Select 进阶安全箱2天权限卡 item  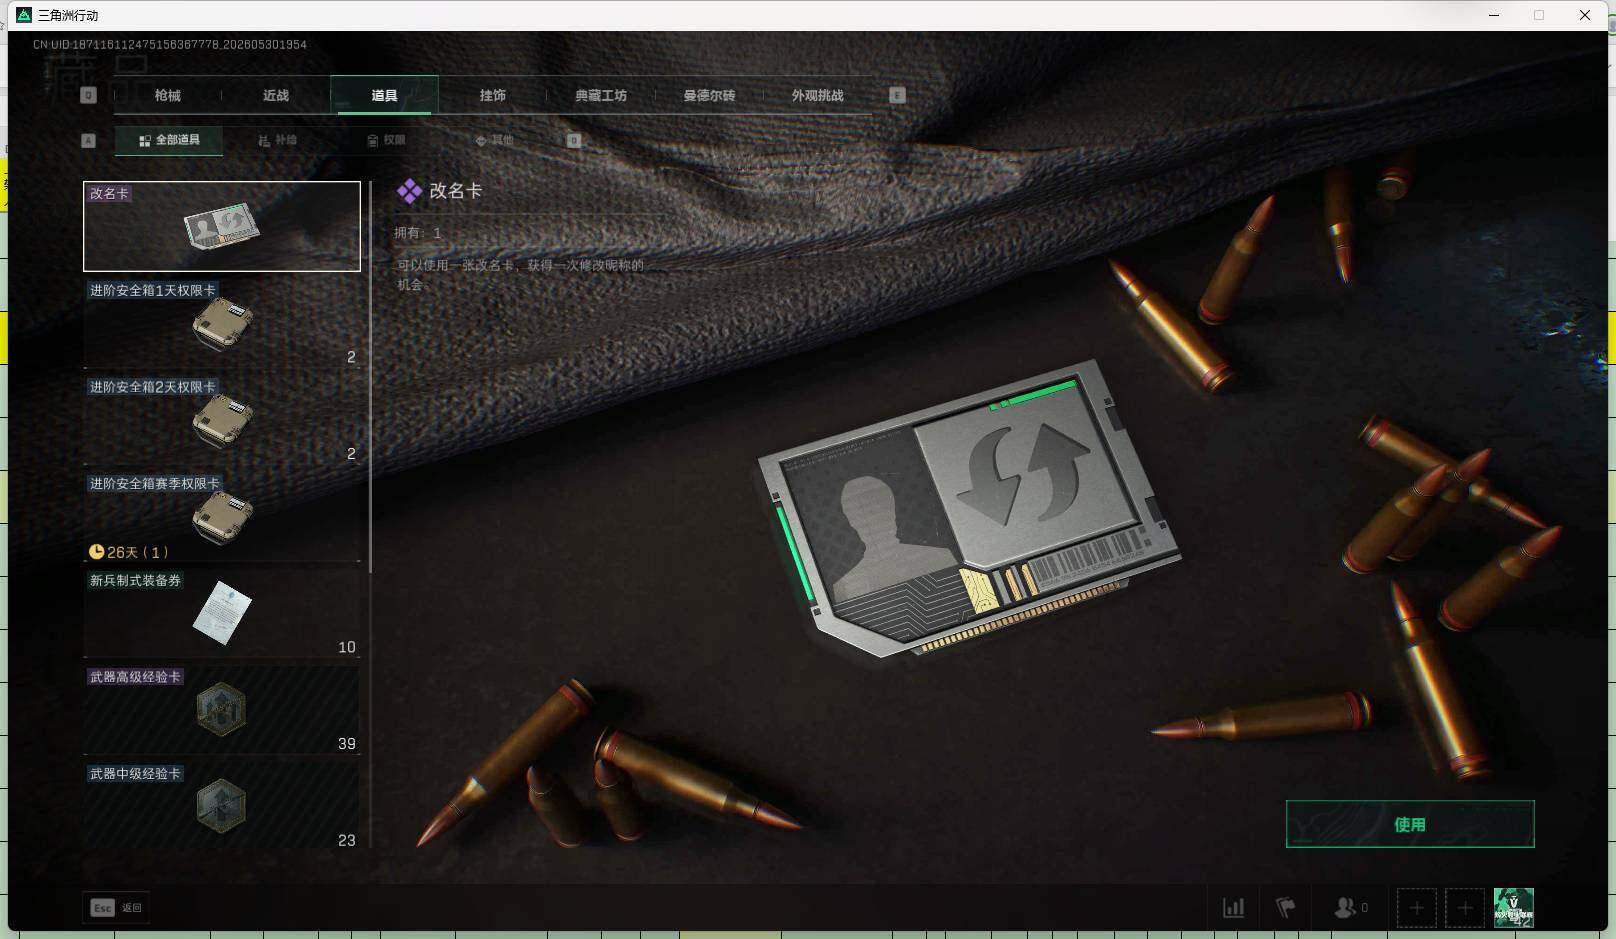pyautogui.click(x=222, y=420)
